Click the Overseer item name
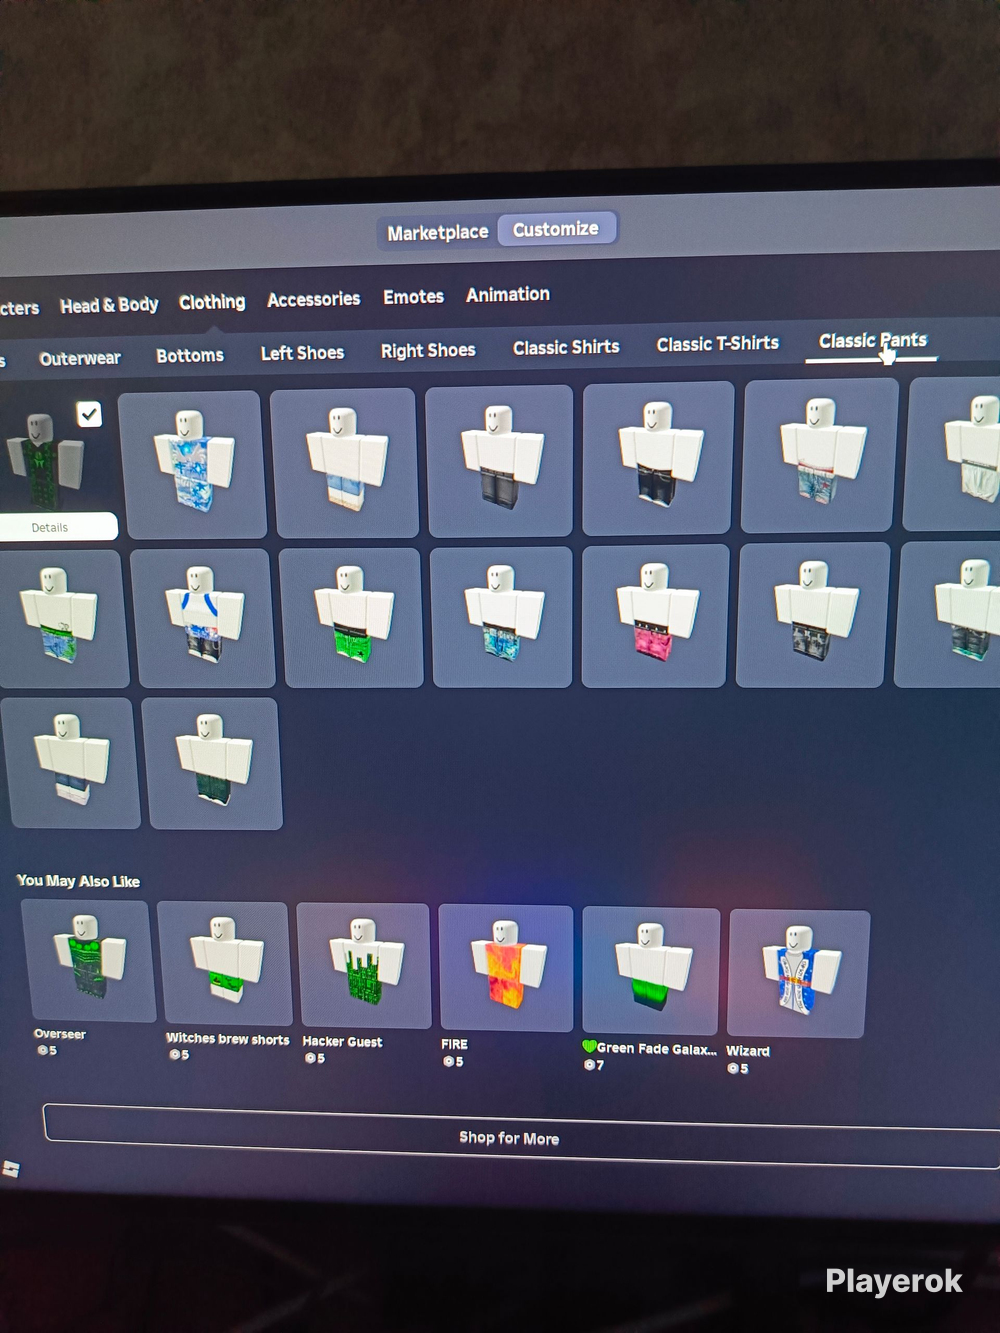Screen dimensions: 1000x1333 (x=60, y=1034)
